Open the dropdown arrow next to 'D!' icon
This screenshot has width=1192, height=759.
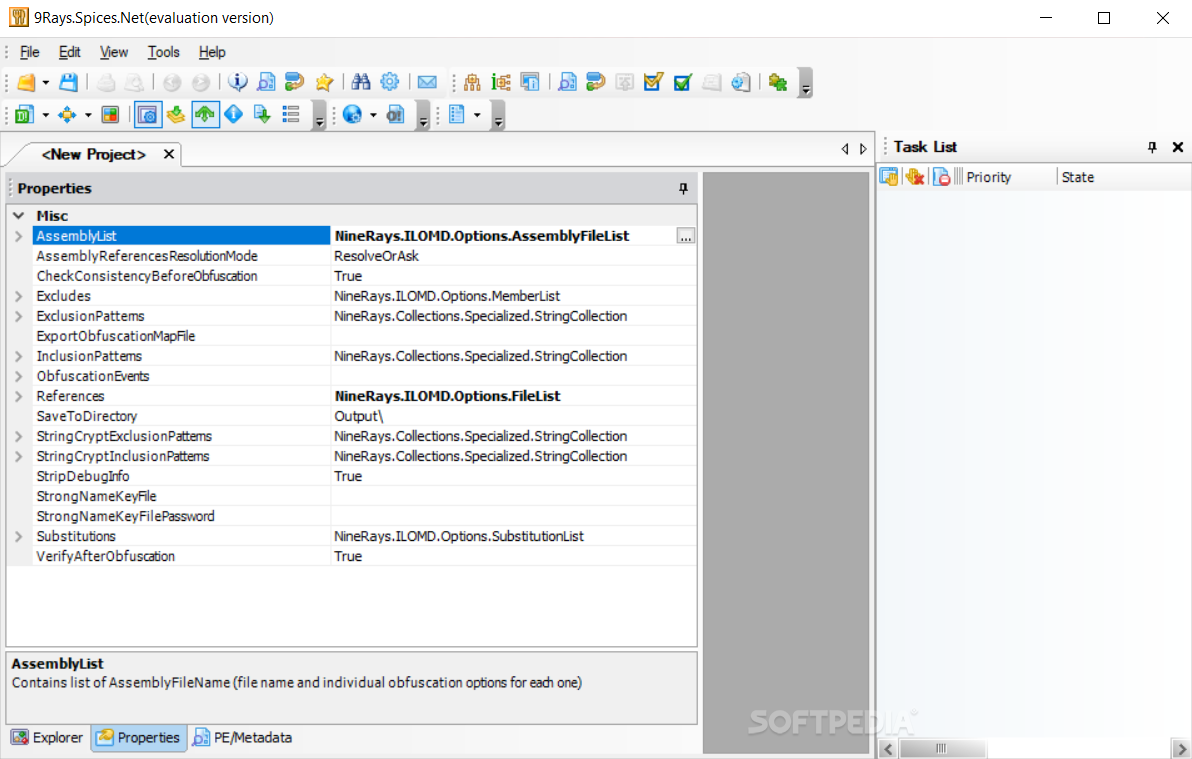46,115
